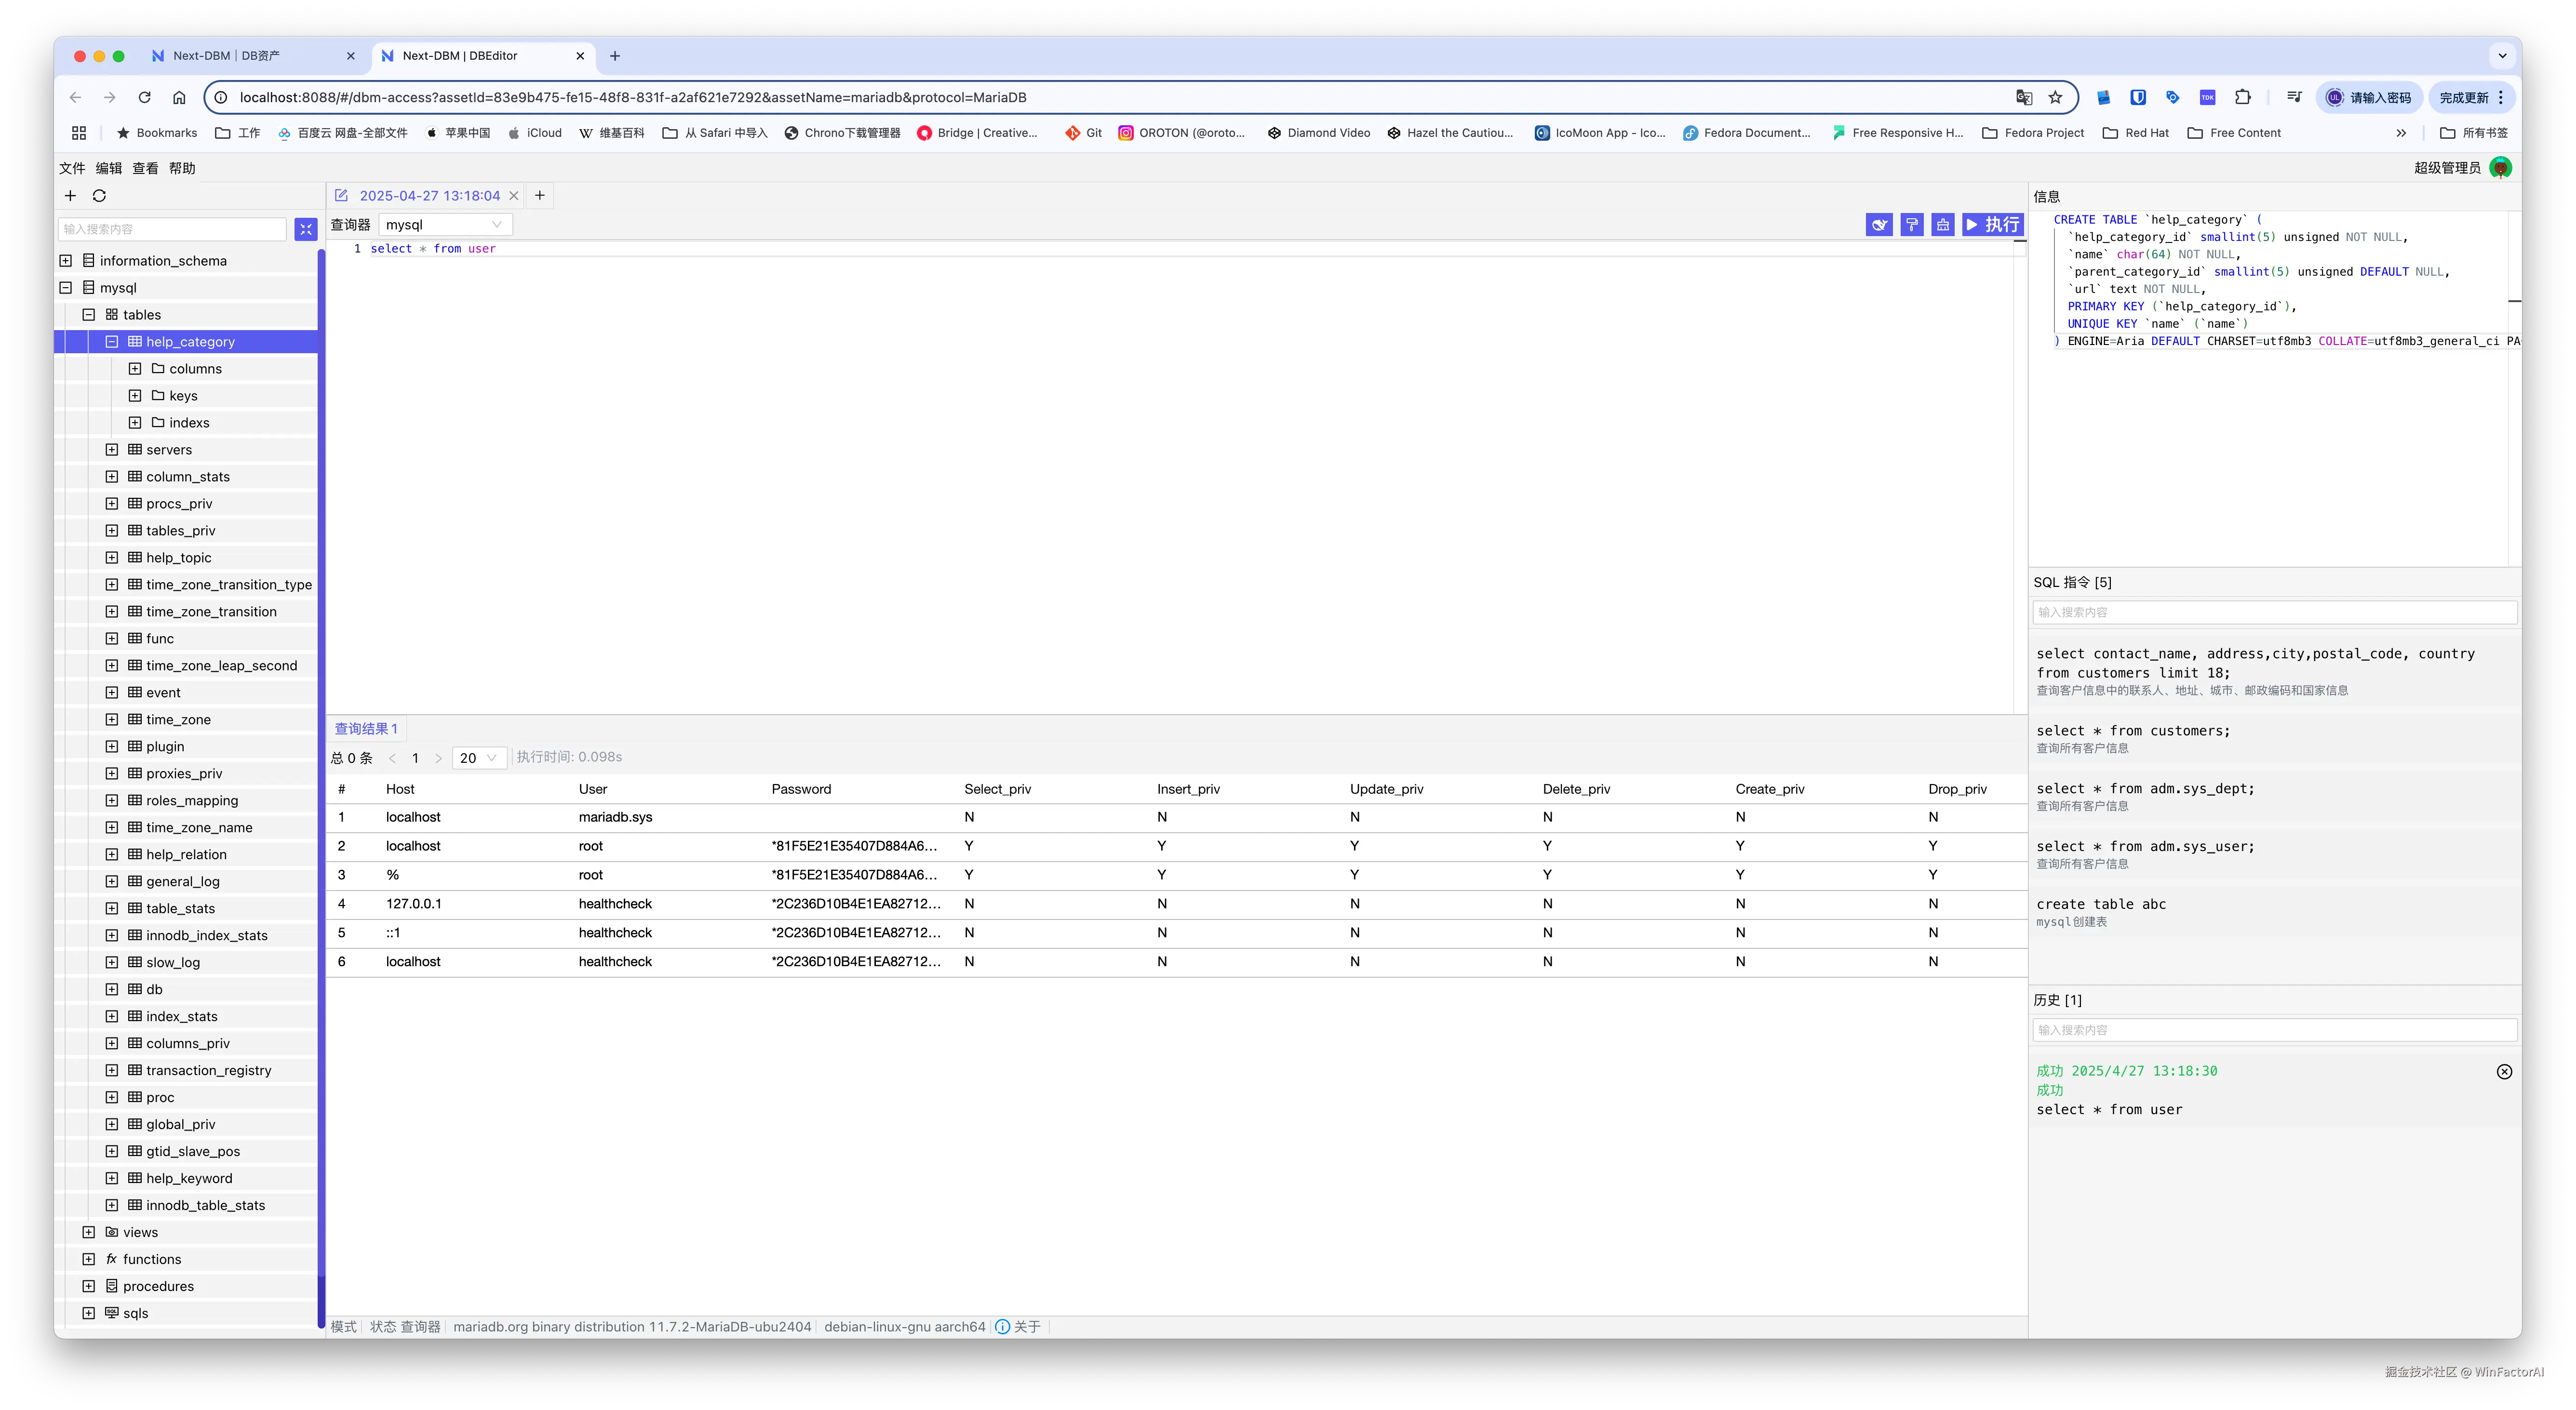Viewport: 2576px width, 1410px height.
Task: Click the blue collapse icon beside the tree search box
Action: pos(306,229)
